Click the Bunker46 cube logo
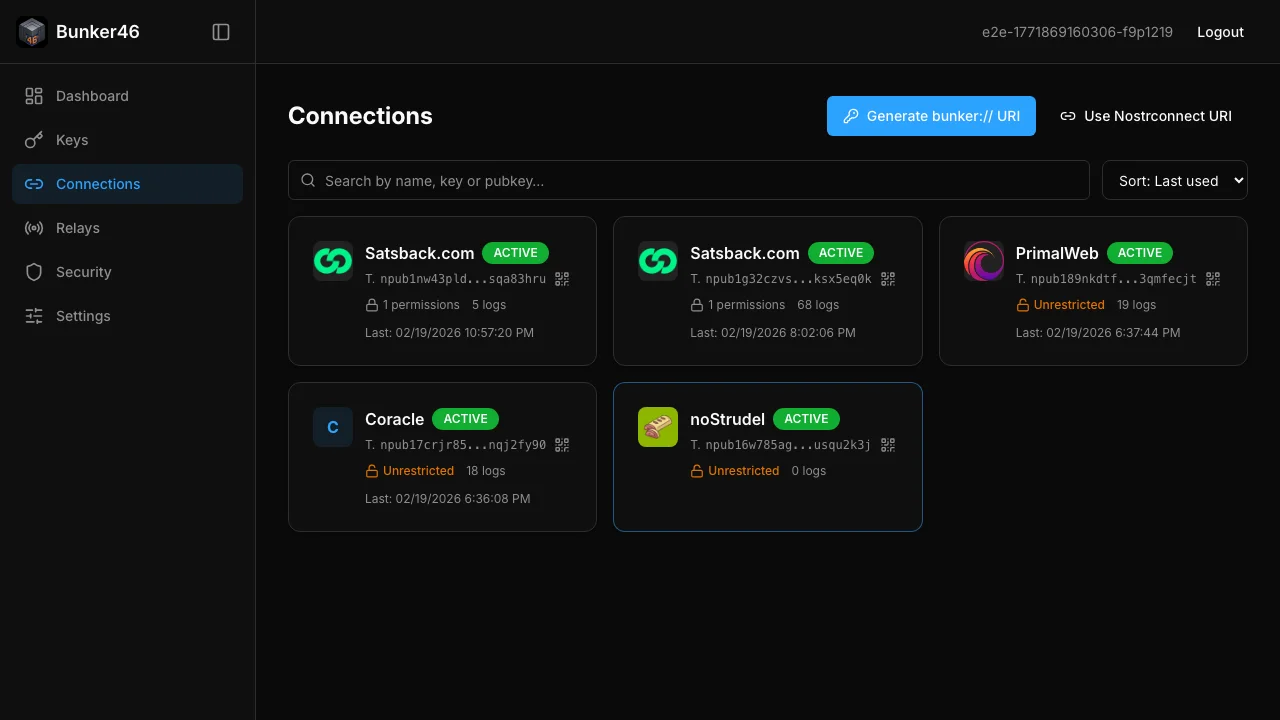Screen dimensions: 1280x720 coord(31,31)
